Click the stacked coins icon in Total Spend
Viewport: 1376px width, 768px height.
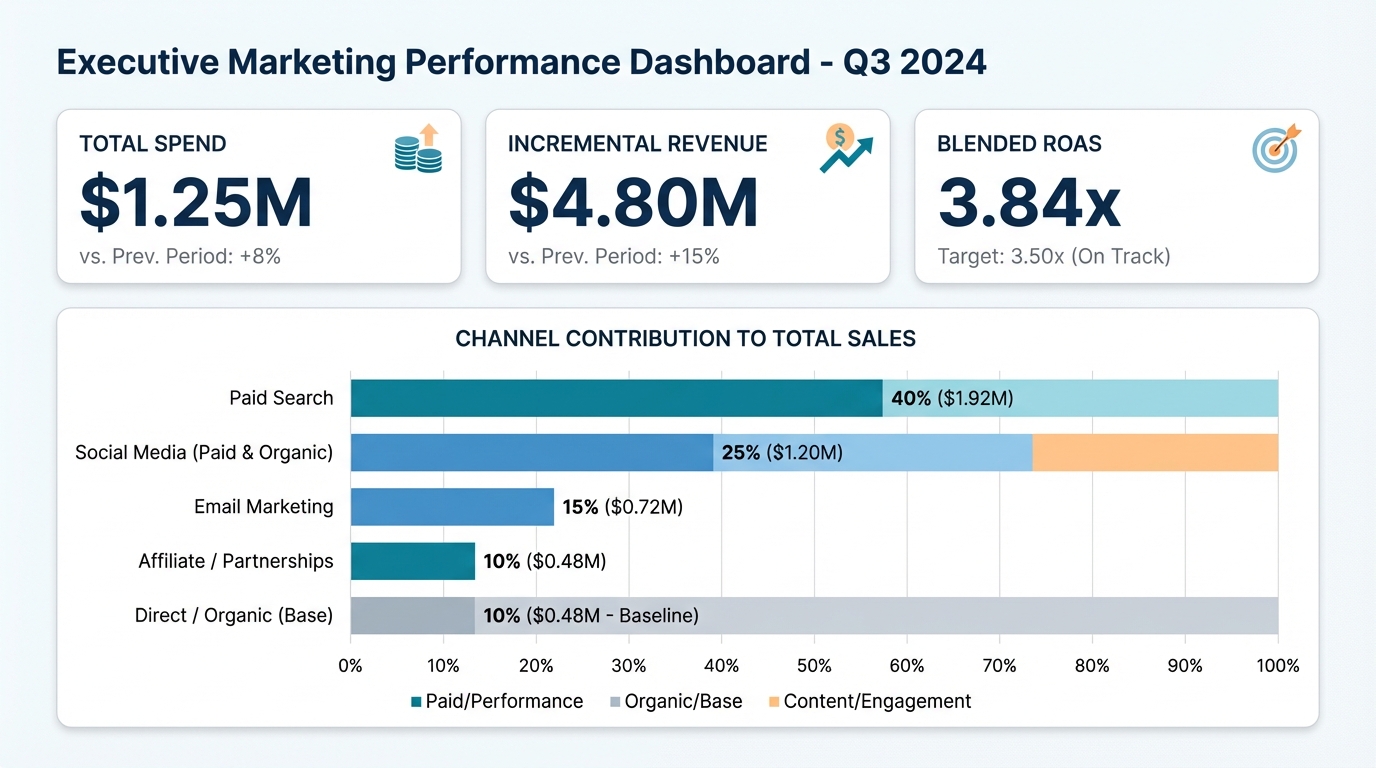[418, 149]
